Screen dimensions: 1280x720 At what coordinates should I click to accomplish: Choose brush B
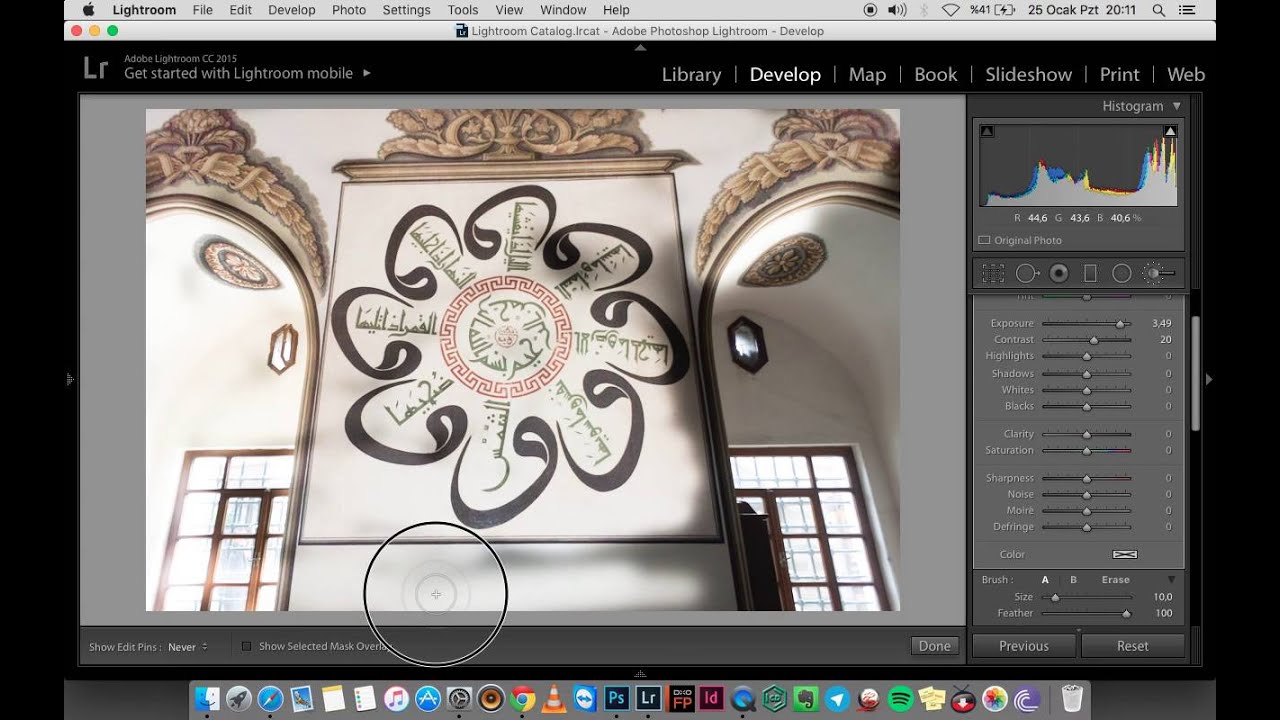coord(1073,580)
